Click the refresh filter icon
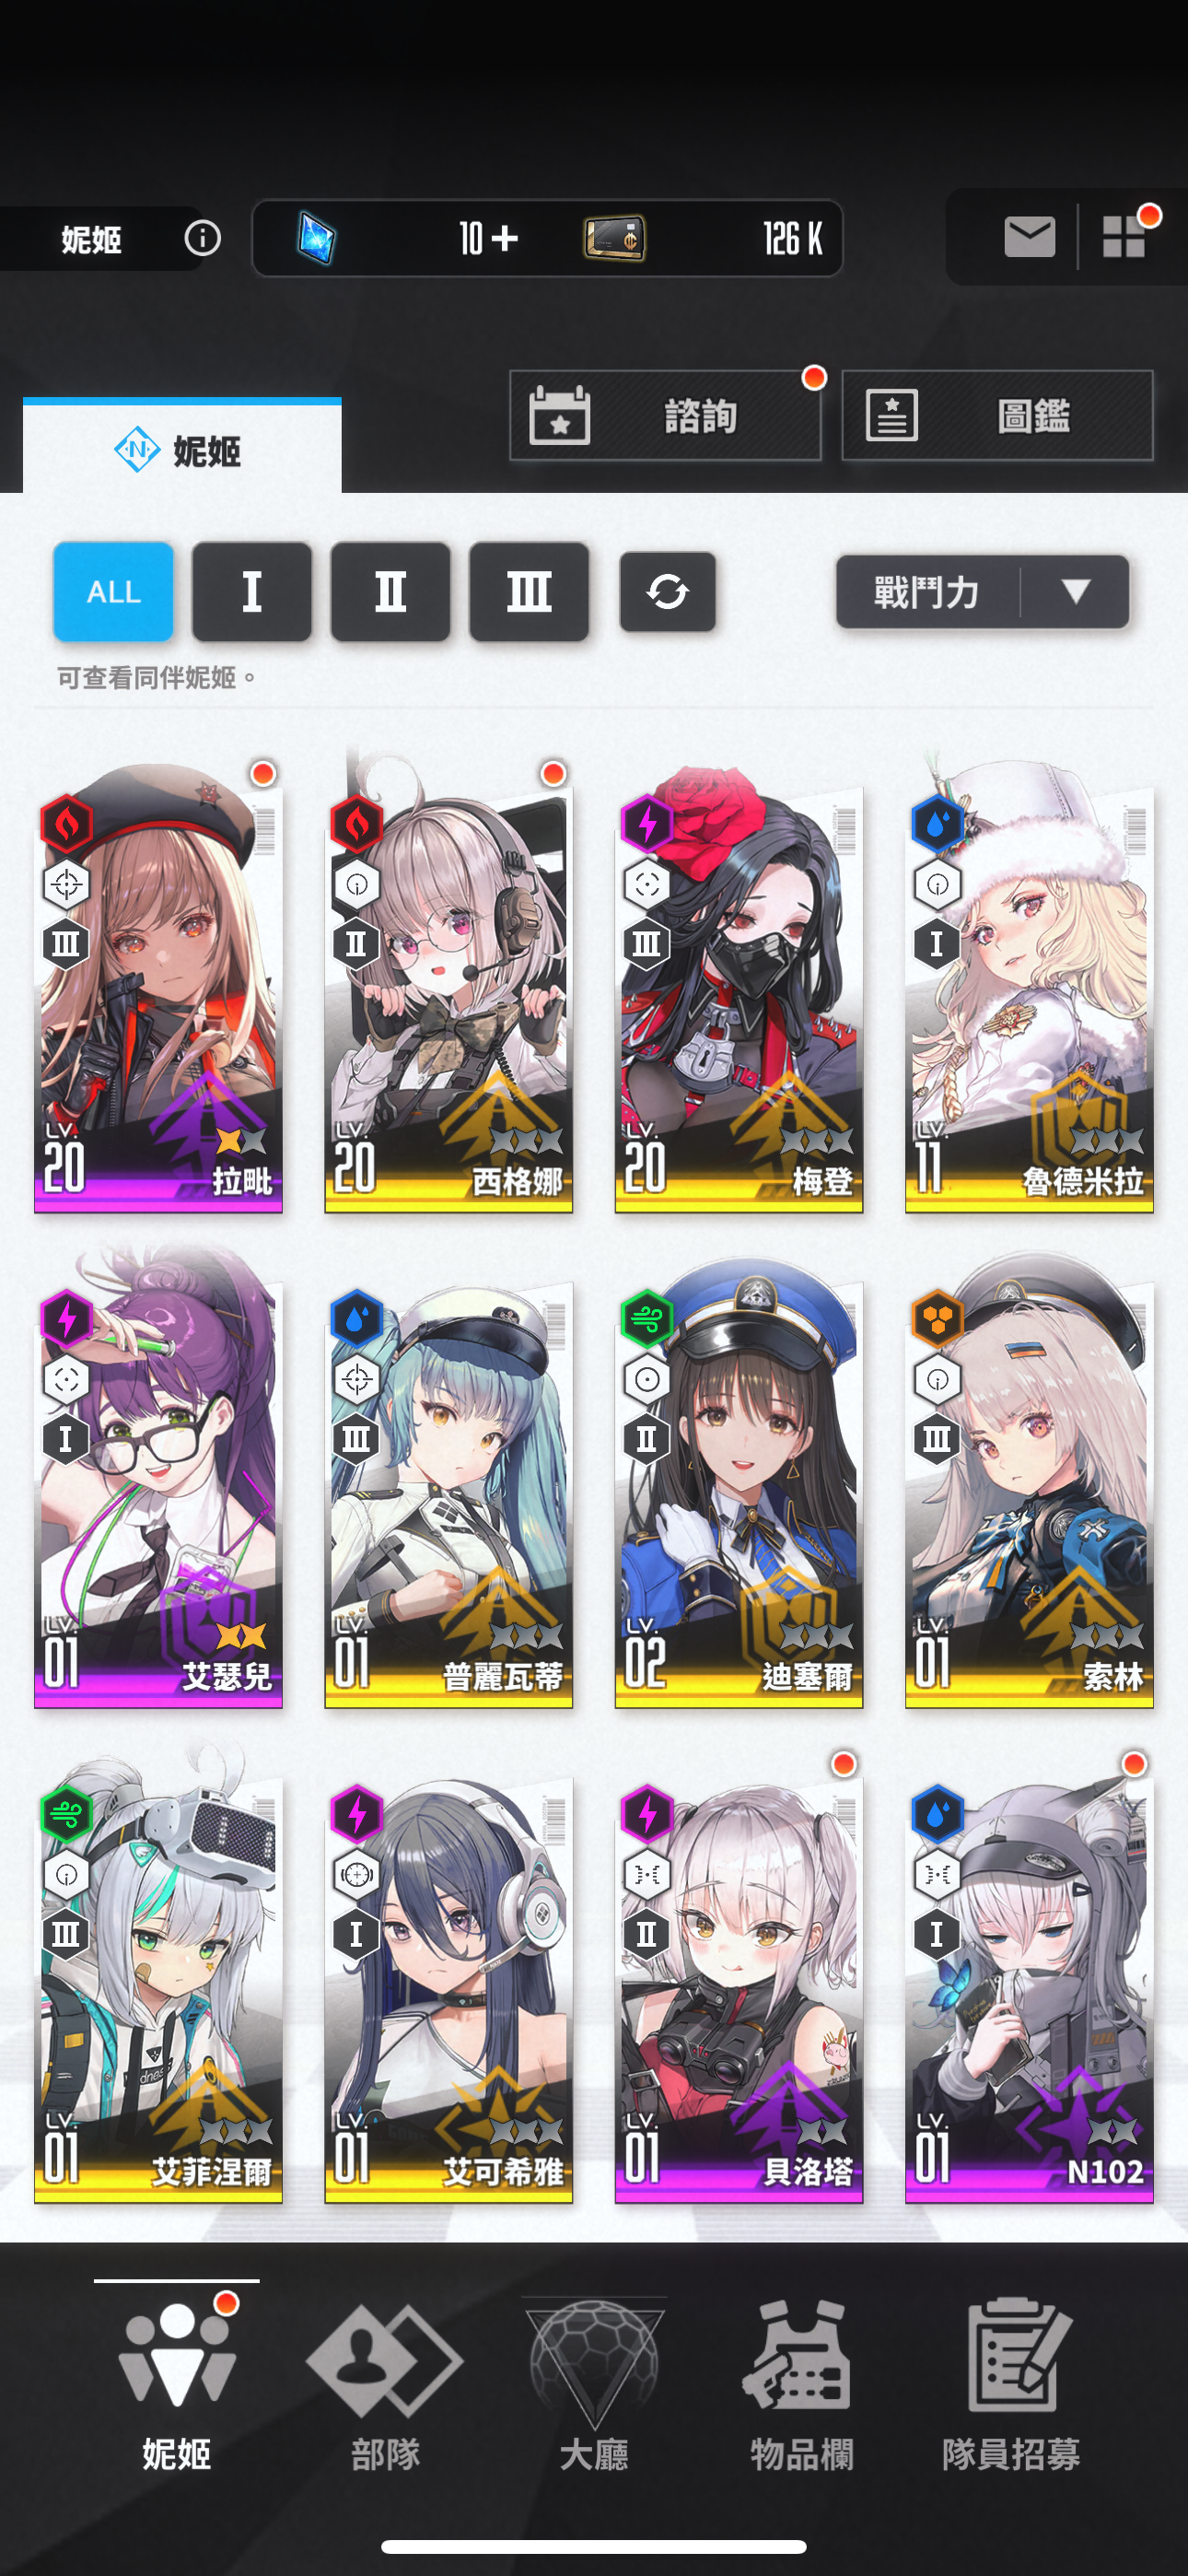This screenshot has height=2576, width=1188. pos(667,592)
